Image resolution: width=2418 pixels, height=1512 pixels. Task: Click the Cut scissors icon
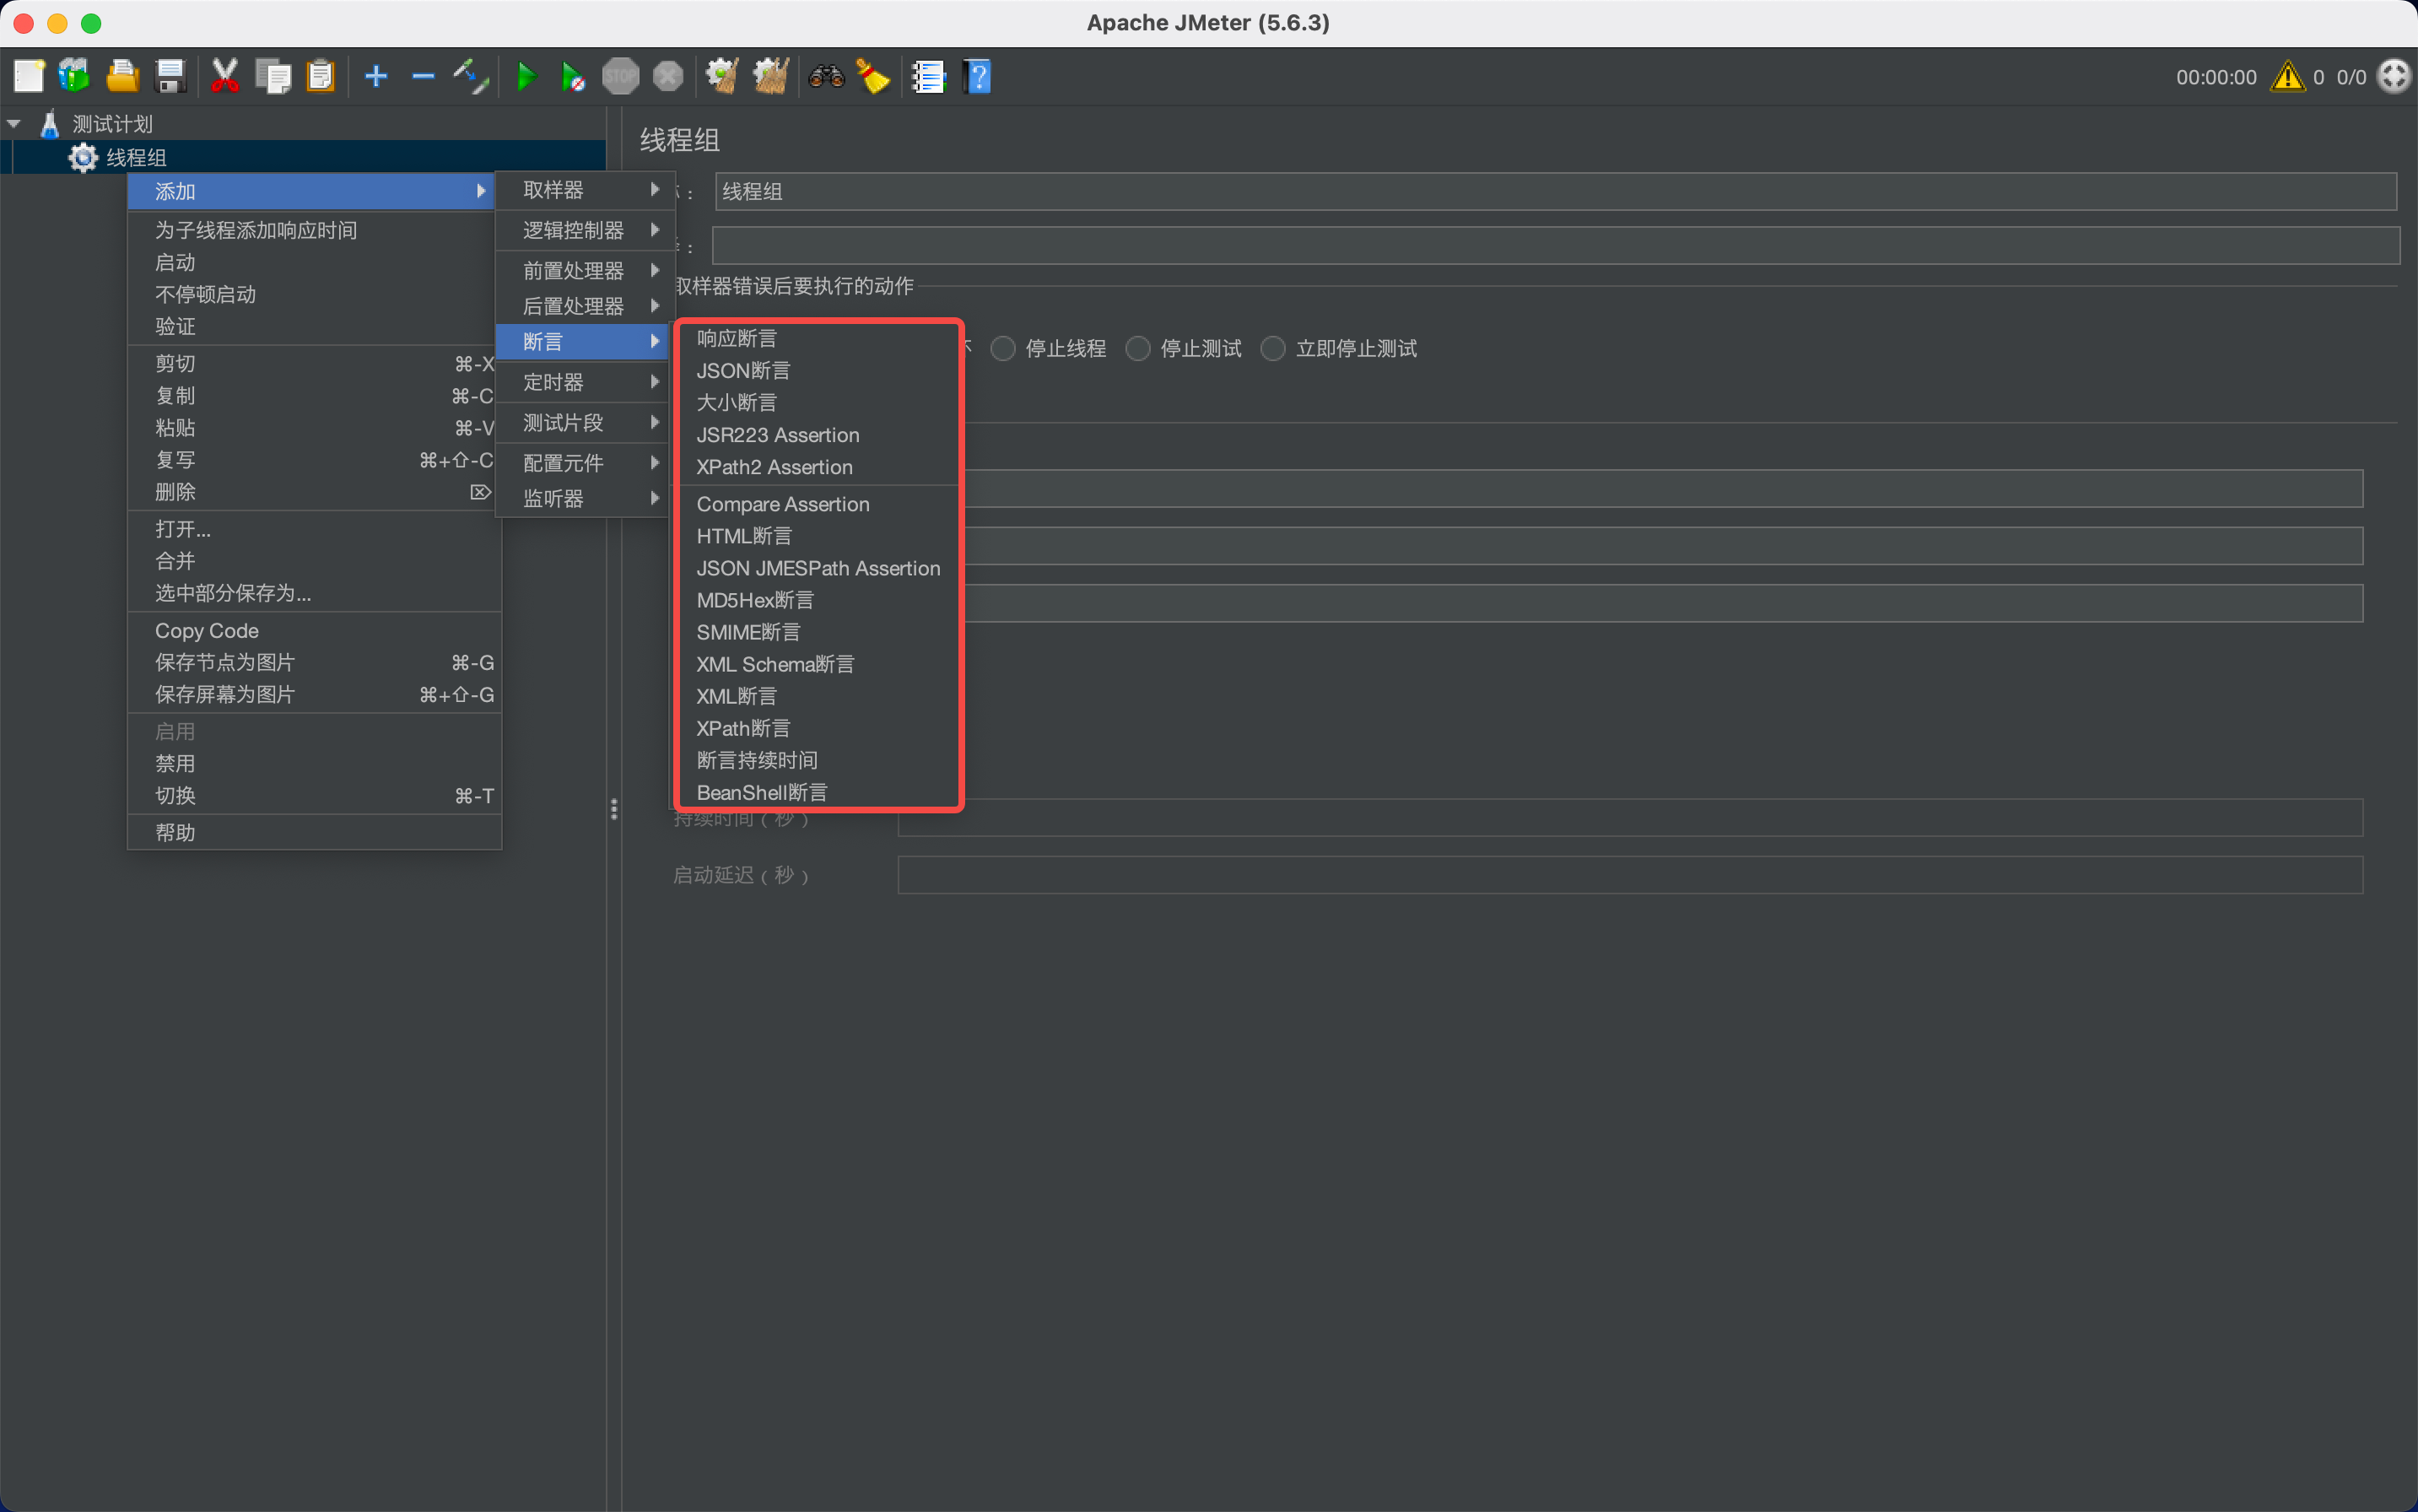pyautogui.click(x=225, y=76)
